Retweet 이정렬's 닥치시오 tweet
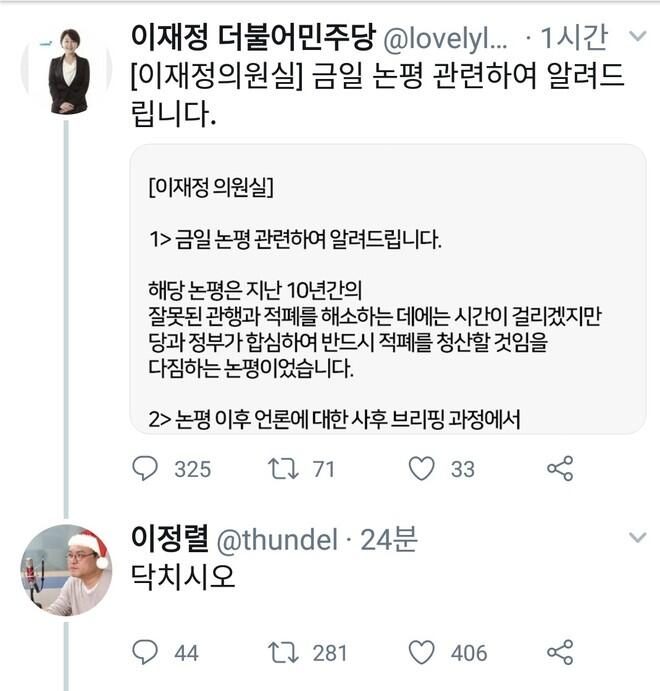660x691 pixels. 284,653
